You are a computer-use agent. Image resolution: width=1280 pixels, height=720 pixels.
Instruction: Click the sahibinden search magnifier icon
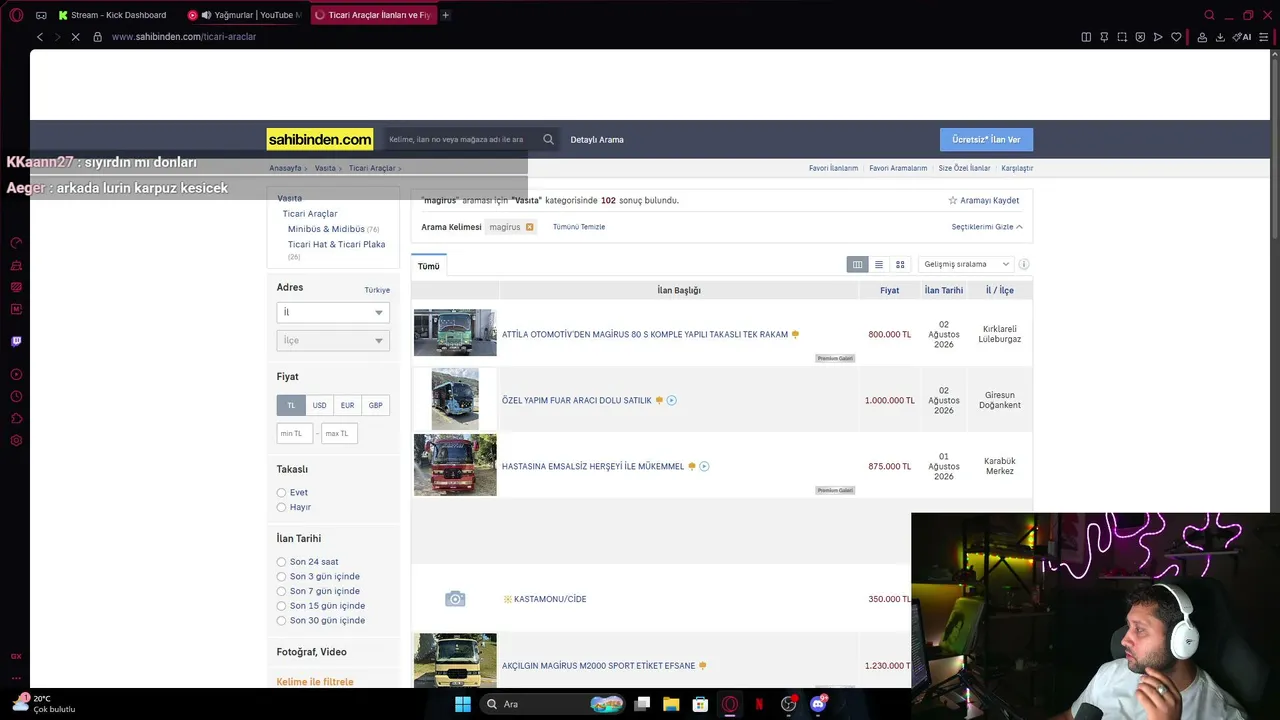pyautogui.click(x=548, y=140)
